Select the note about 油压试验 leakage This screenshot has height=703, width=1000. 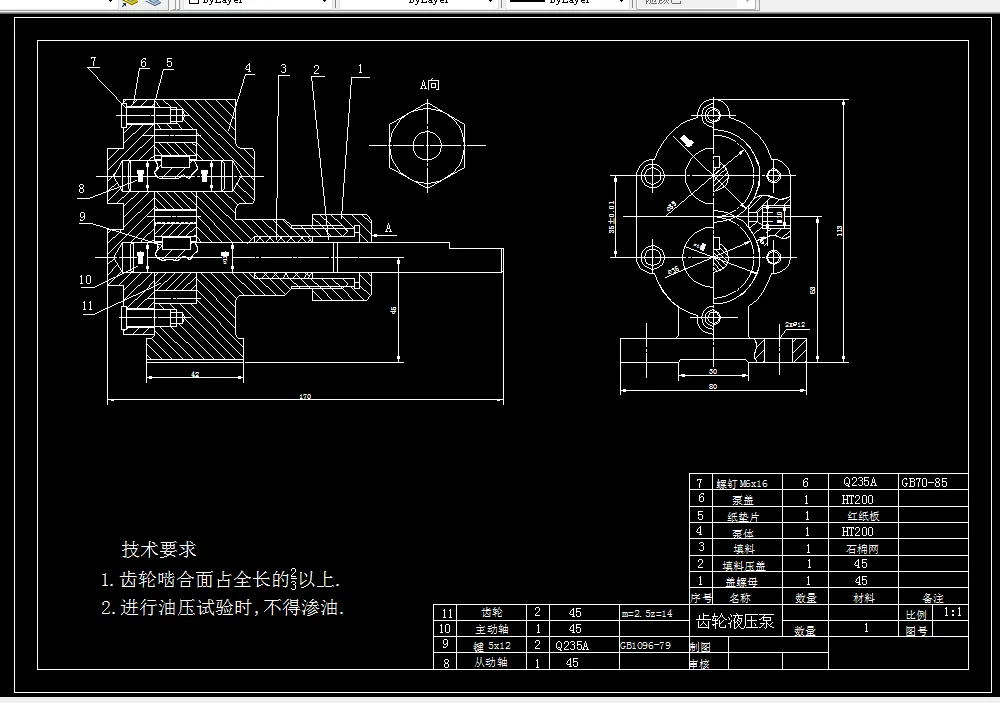tap(226, 603)
